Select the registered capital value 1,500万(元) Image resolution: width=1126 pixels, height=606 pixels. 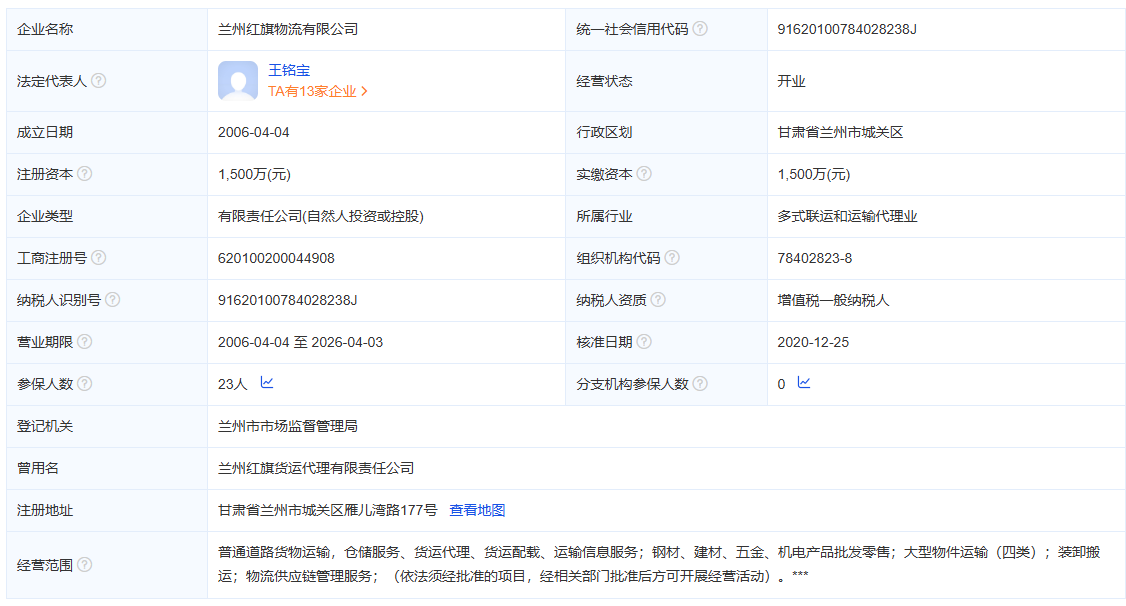pos(254,174)
